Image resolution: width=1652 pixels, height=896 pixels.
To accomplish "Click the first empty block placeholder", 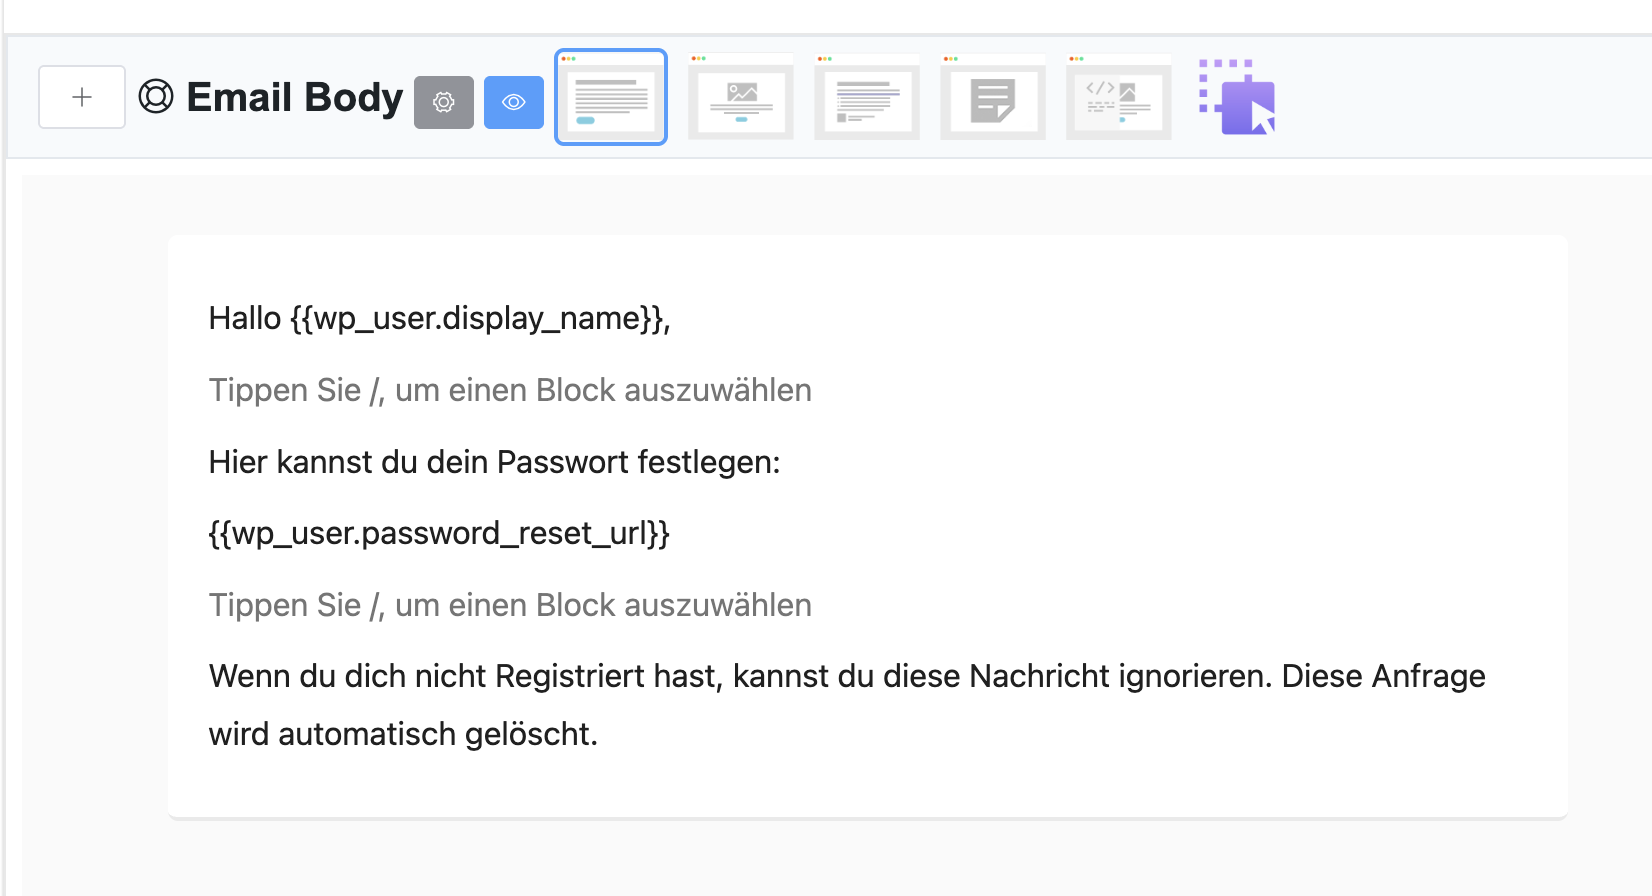I will pos(510,390).
